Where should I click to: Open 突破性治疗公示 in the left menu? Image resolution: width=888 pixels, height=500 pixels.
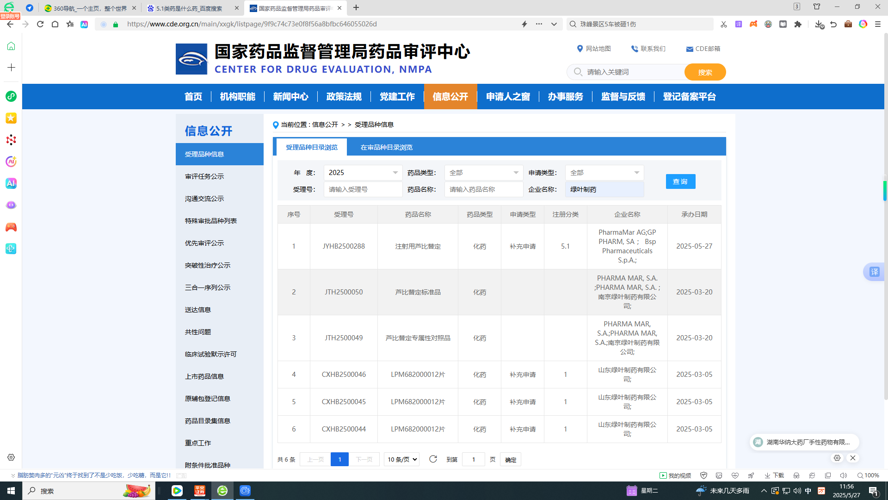[220, 265]
